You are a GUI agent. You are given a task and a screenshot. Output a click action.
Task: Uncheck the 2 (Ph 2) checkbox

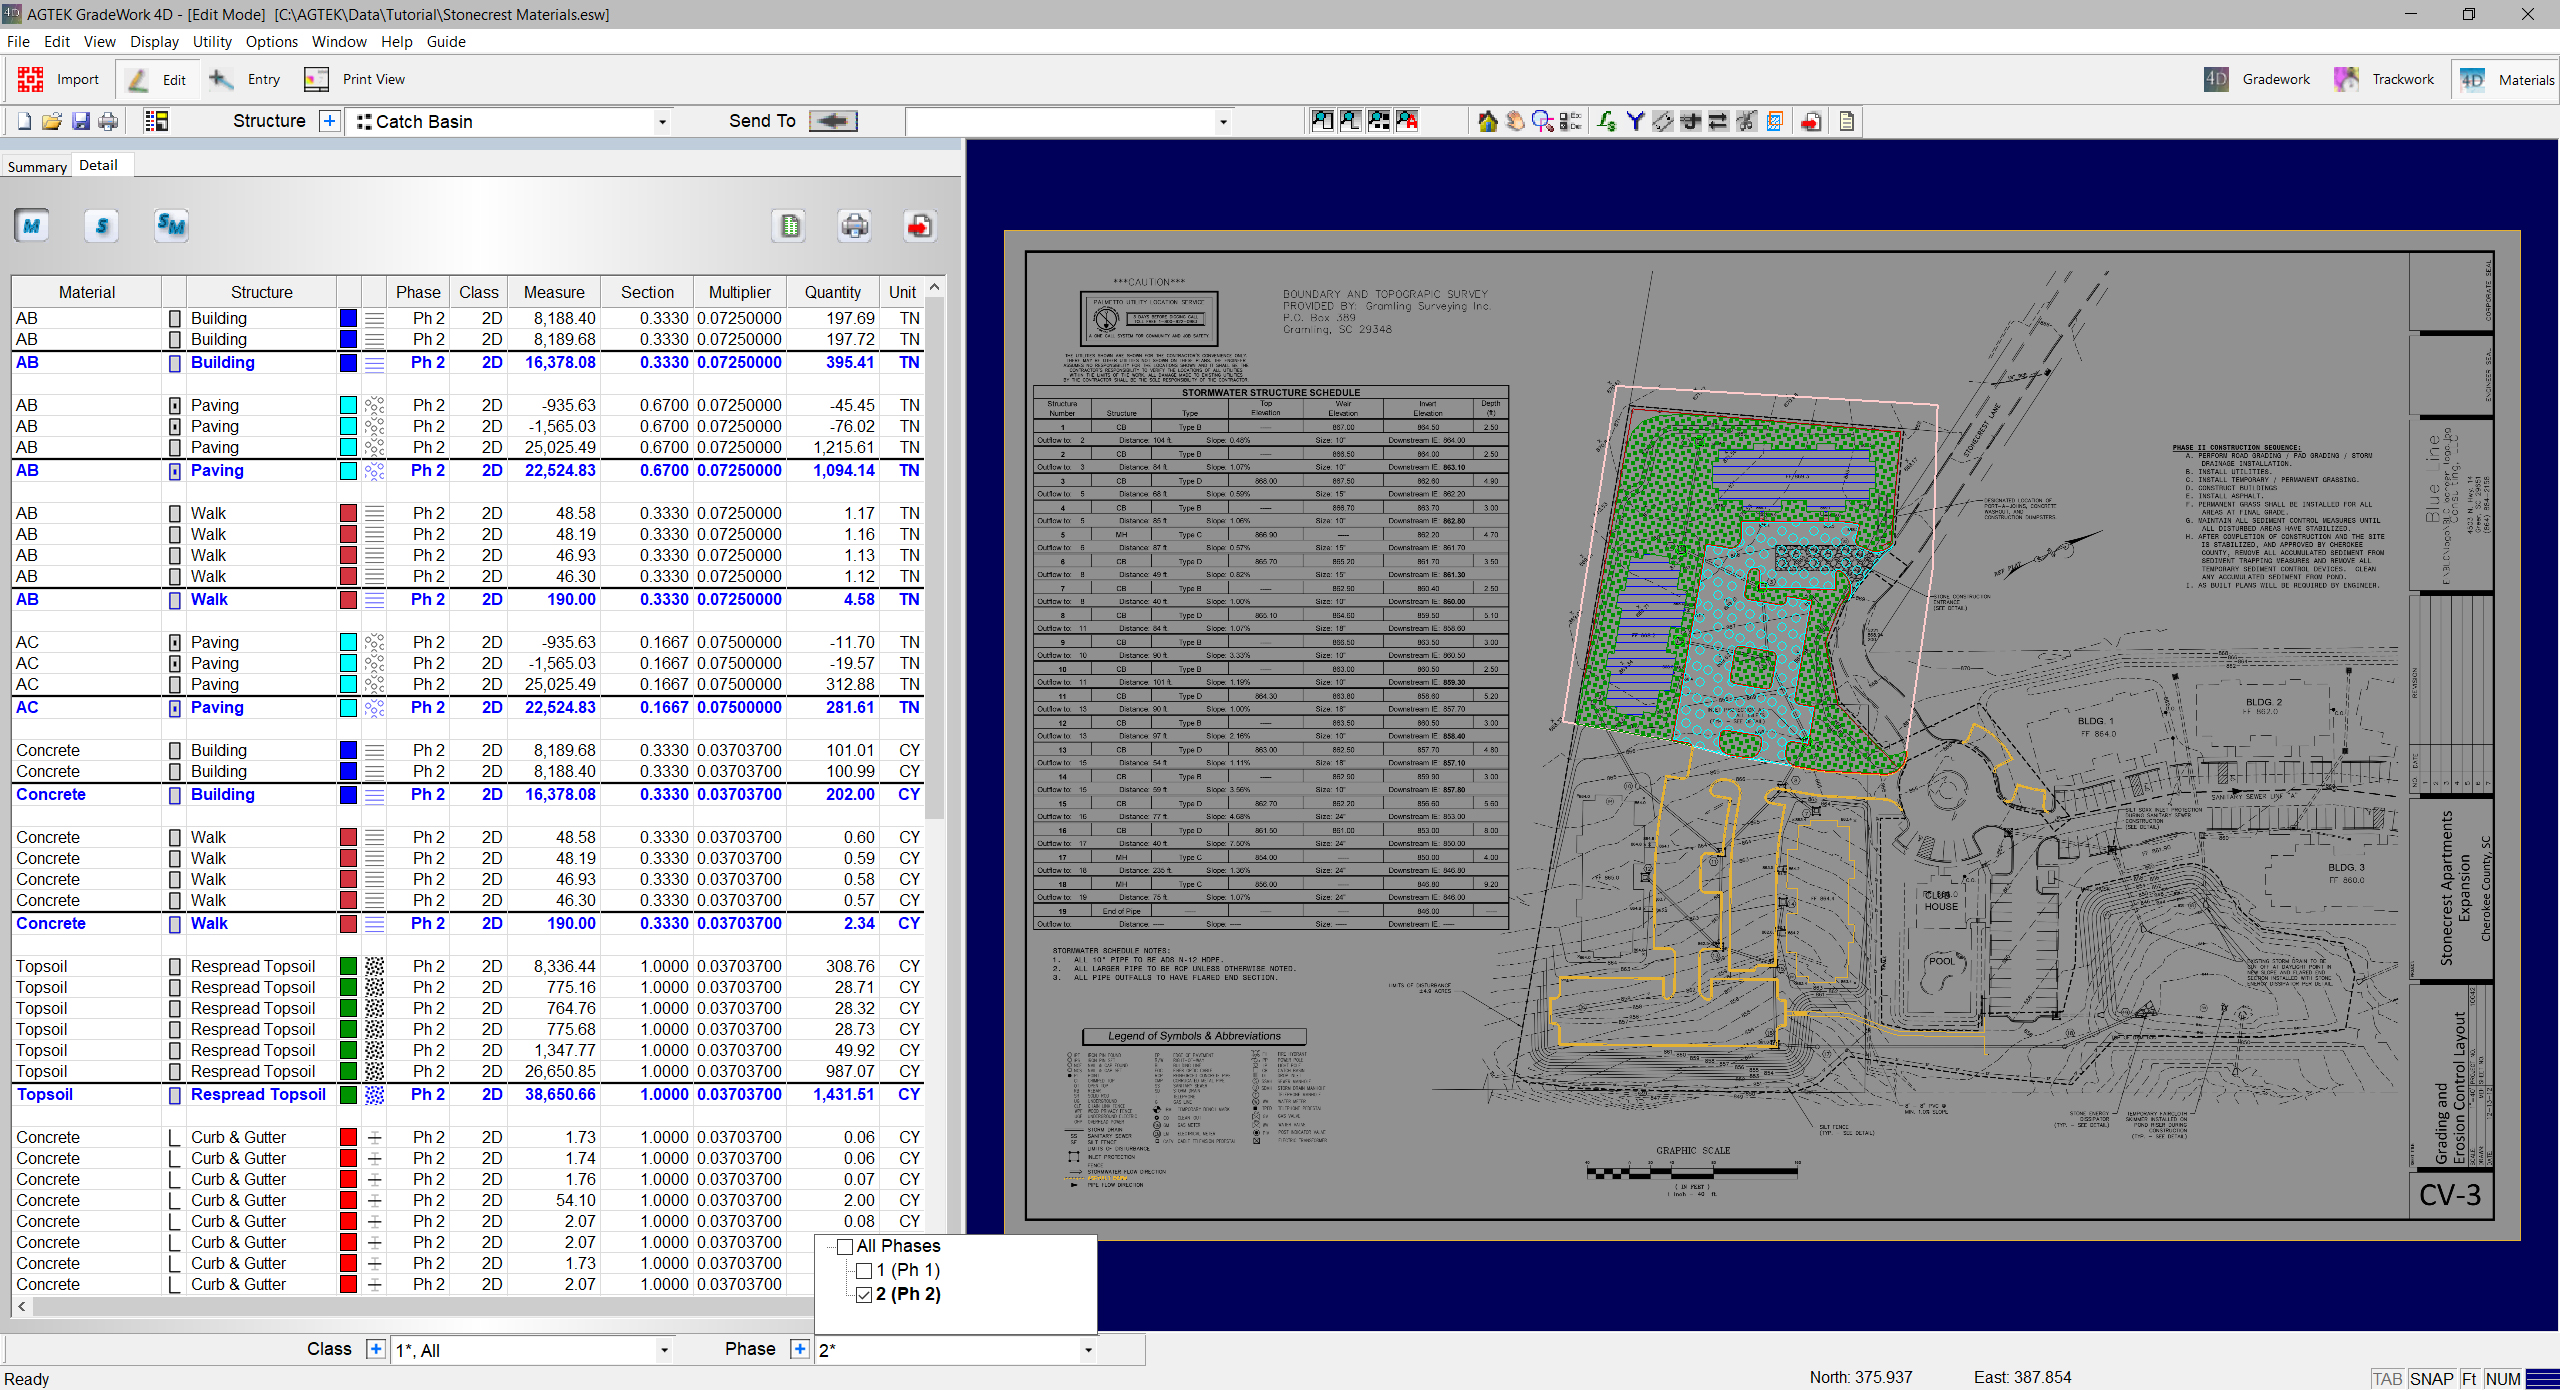pos(865,1295)
